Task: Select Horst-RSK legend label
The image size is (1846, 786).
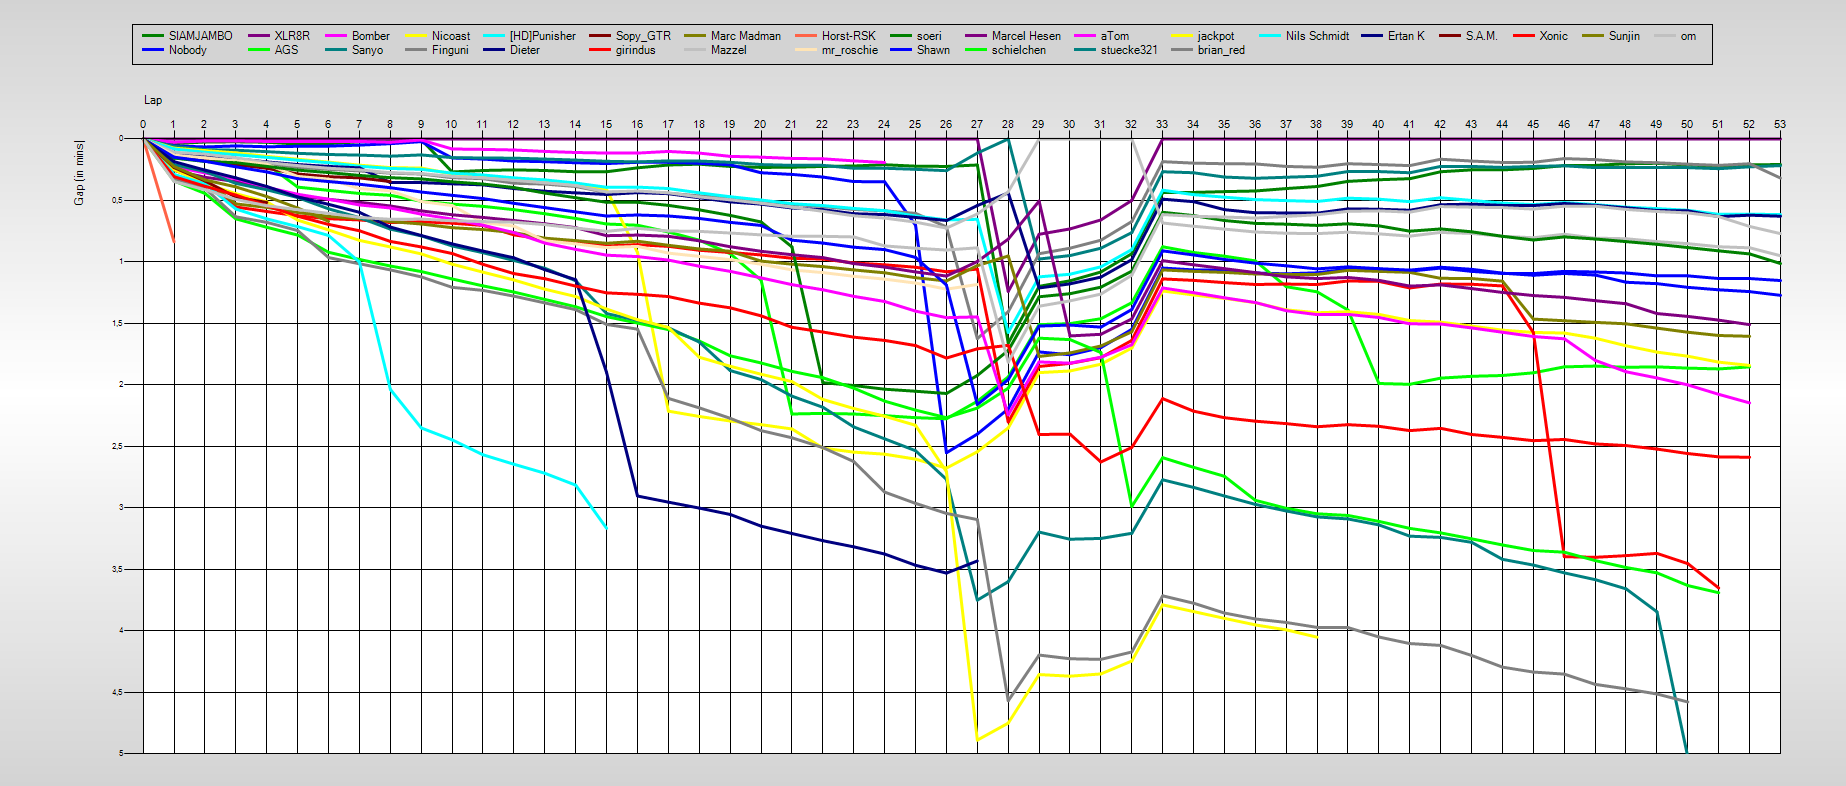Action: point(848,36)
